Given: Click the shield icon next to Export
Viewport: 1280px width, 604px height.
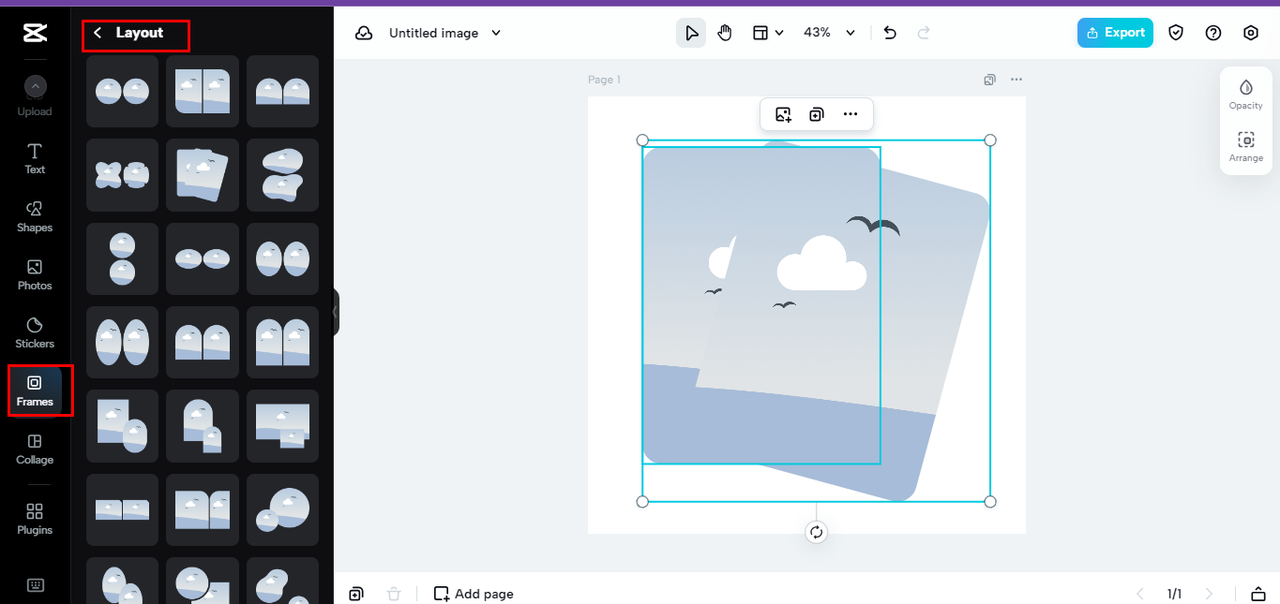Looking at the screenshot, I should coord(1176,33).
